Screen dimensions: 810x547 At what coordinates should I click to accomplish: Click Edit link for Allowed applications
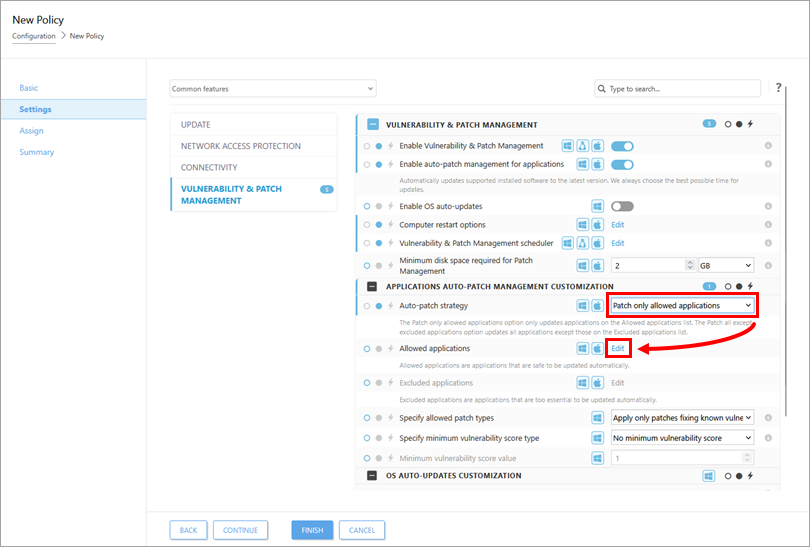618,348
